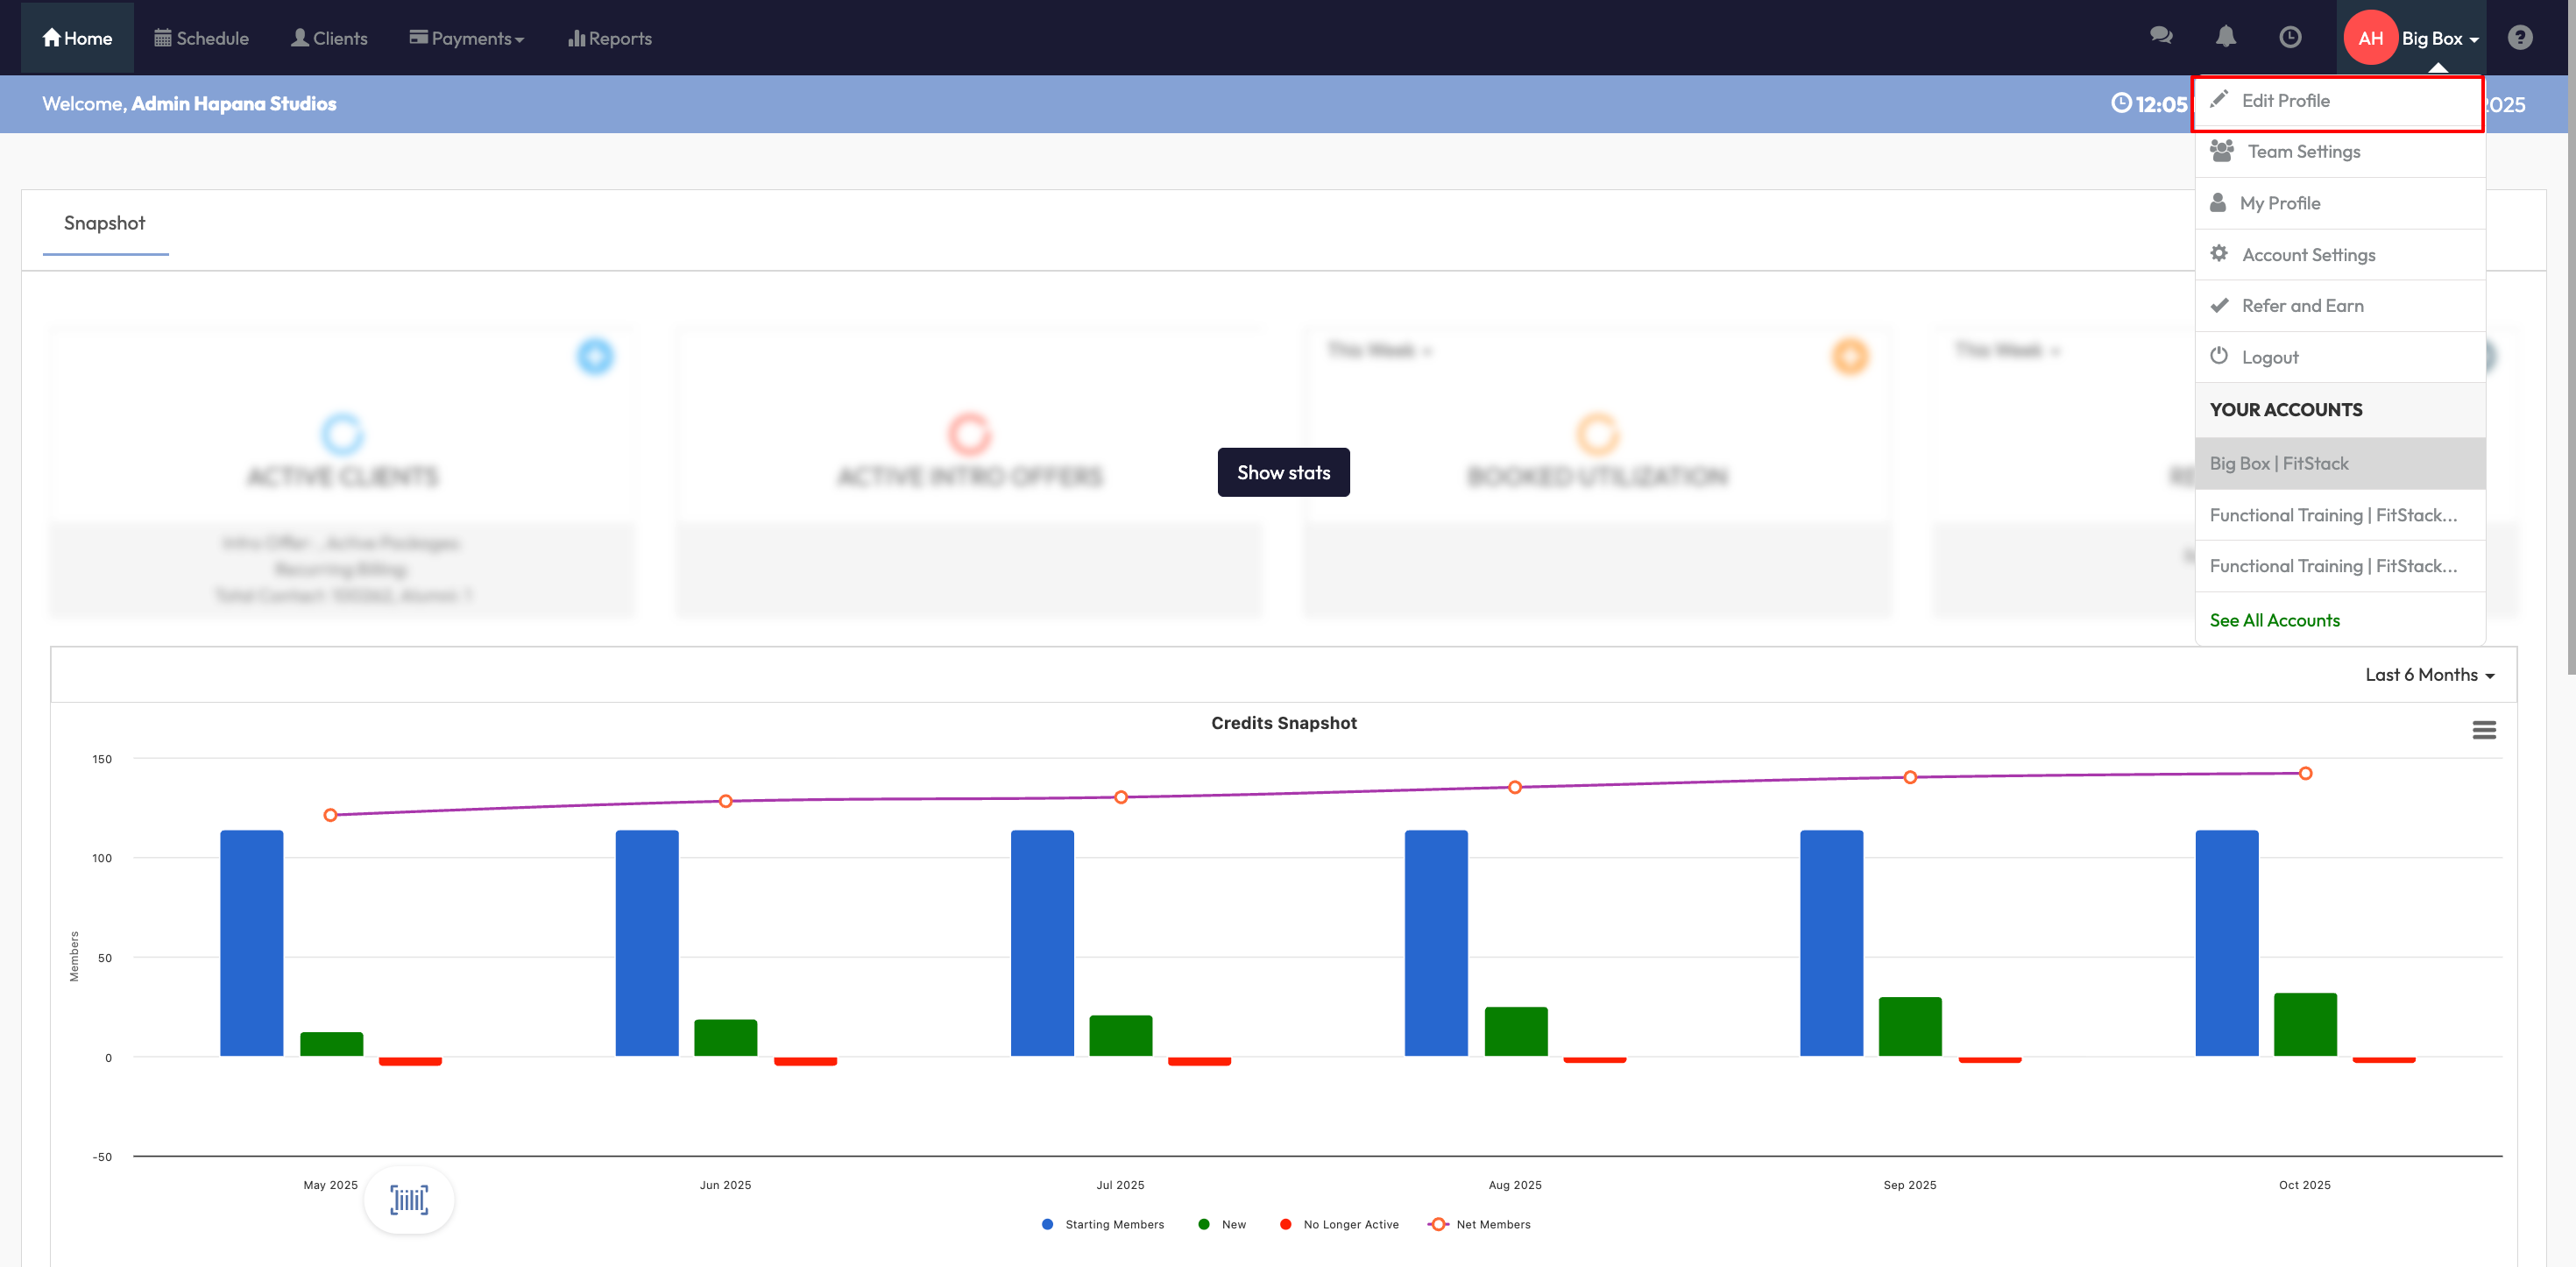Open the chart hamburger menu icon

pyautogui.click(x=2483, y=730)
